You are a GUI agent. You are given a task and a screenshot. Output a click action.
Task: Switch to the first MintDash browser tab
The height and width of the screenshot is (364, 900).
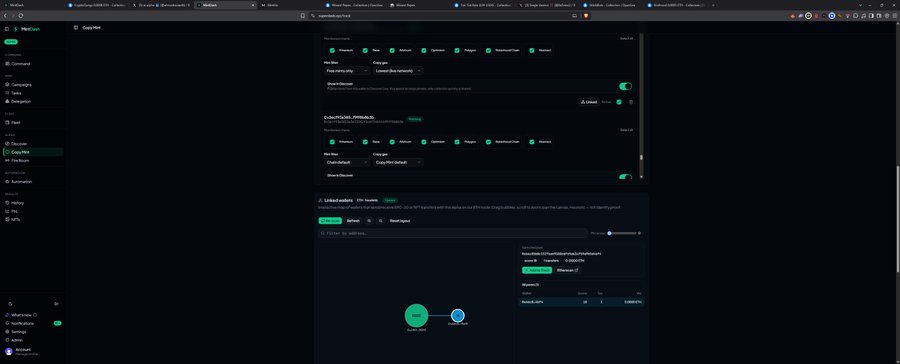(32, 5)
